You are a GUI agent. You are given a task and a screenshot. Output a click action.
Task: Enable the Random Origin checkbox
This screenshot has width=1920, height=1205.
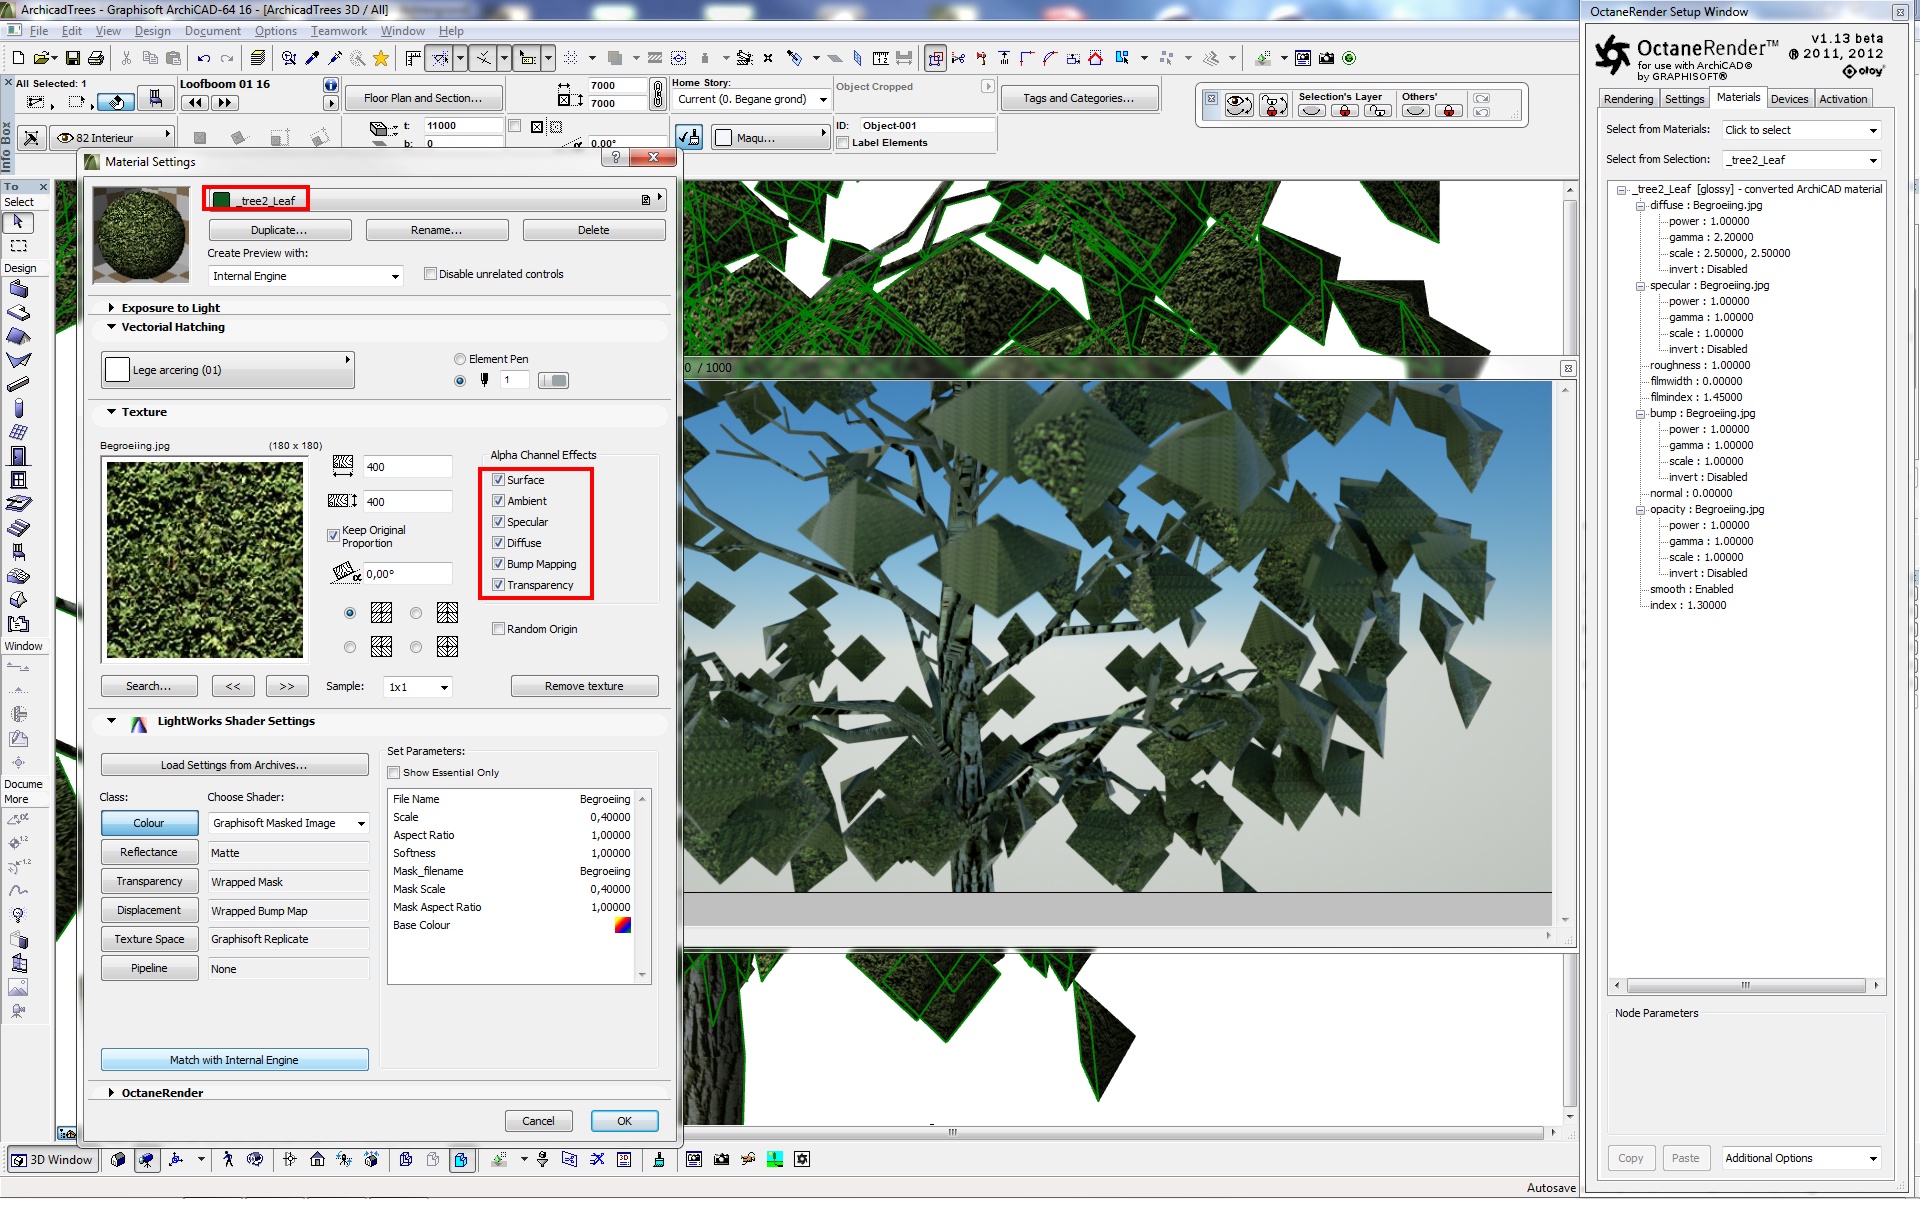(x=498, y=629)
